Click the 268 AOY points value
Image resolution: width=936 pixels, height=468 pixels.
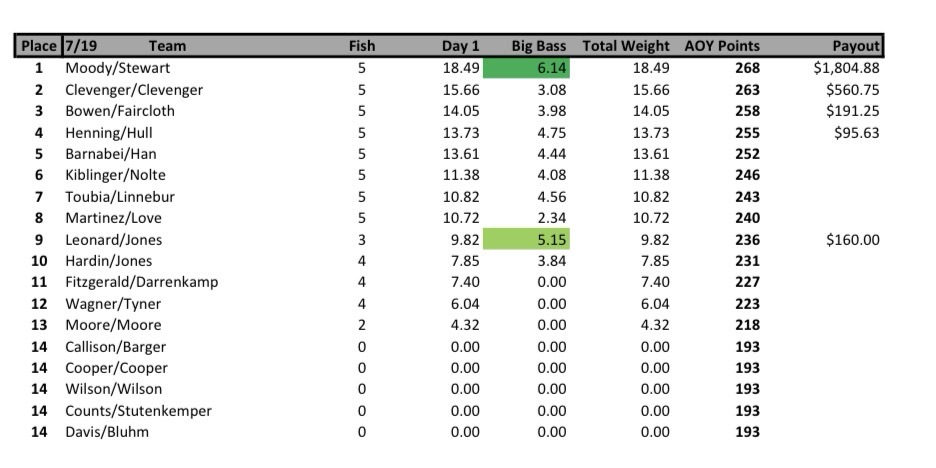(x=747, y=68)
